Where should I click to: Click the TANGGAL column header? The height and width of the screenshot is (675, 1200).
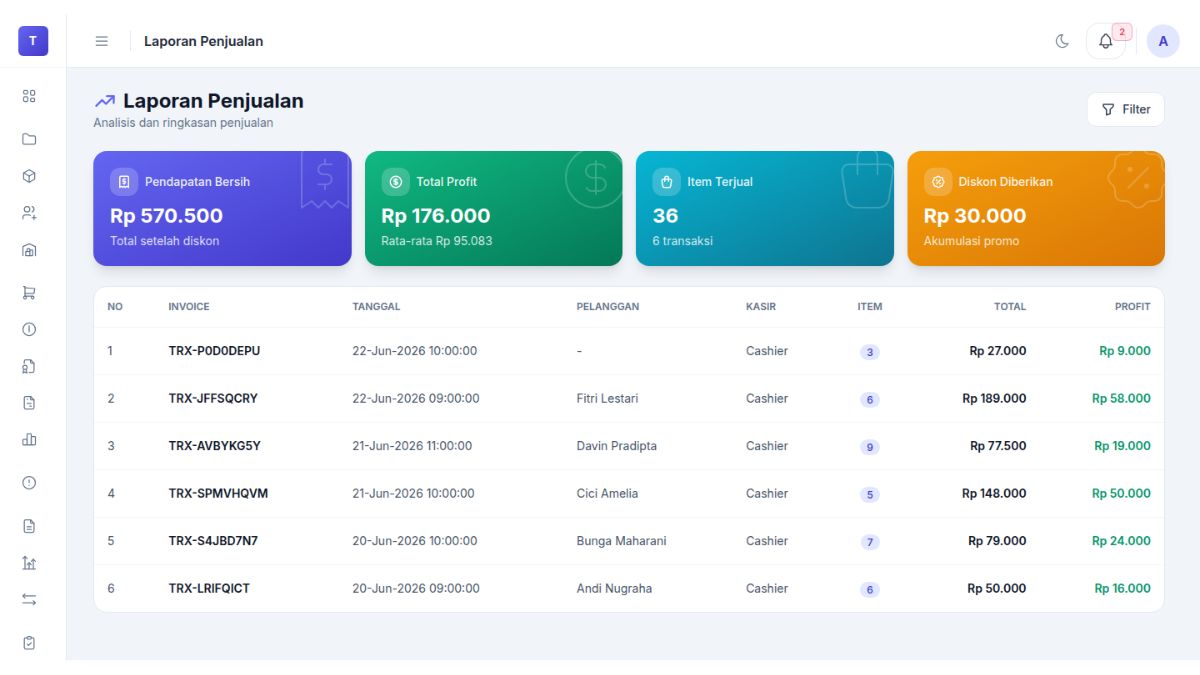point(376,307)
